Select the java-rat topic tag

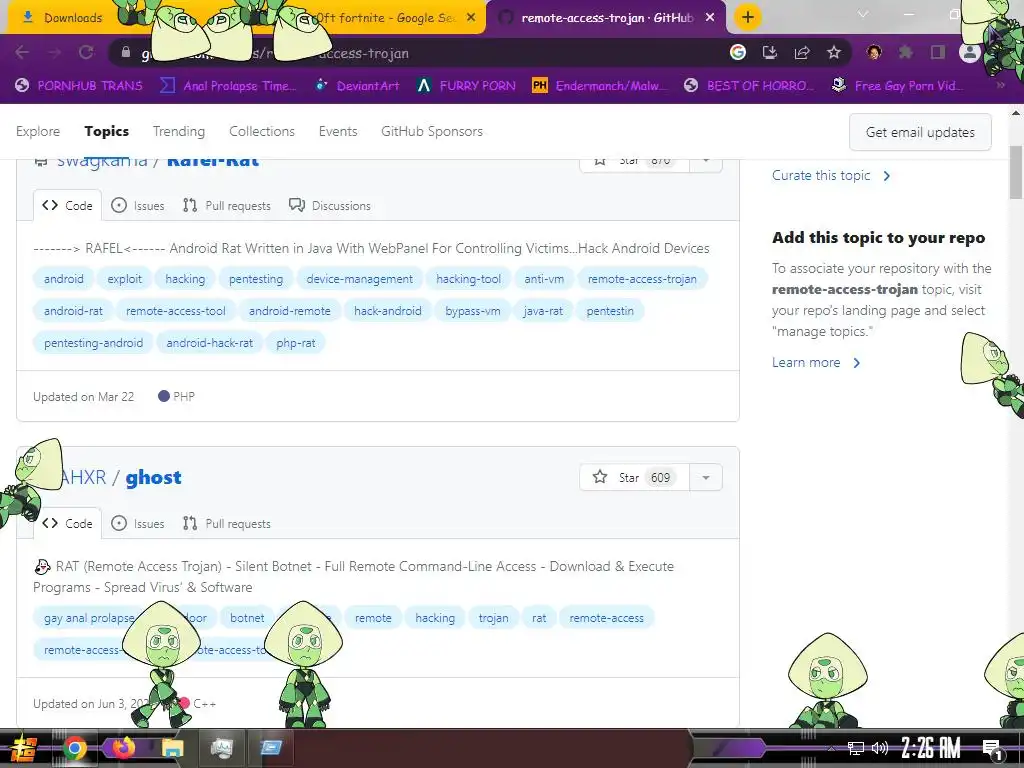click(543, 311)
